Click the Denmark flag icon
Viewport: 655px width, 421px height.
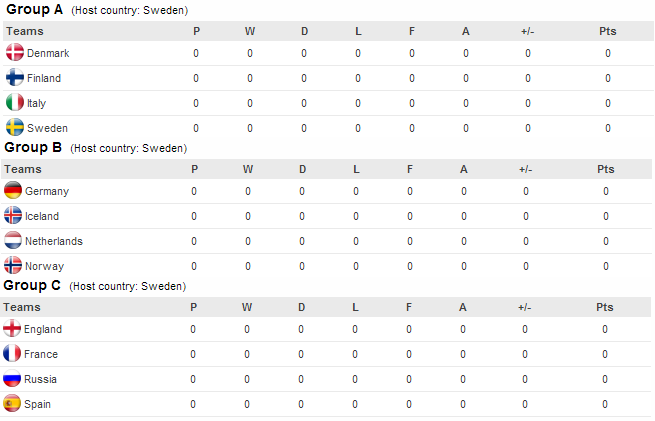click(x=15, y=53)
